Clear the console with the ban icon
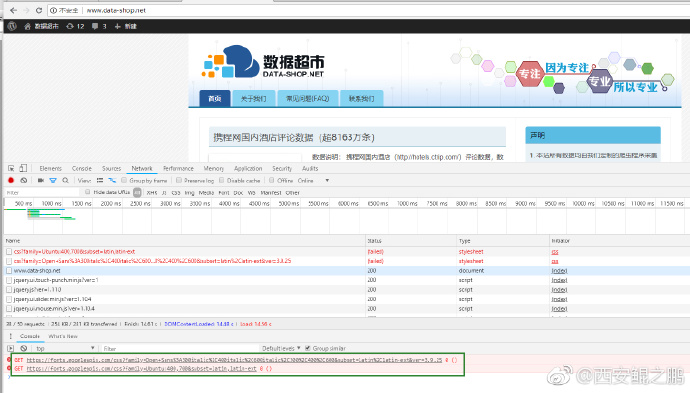This screenshot has height=393, width=690. [x=24, y=348]
